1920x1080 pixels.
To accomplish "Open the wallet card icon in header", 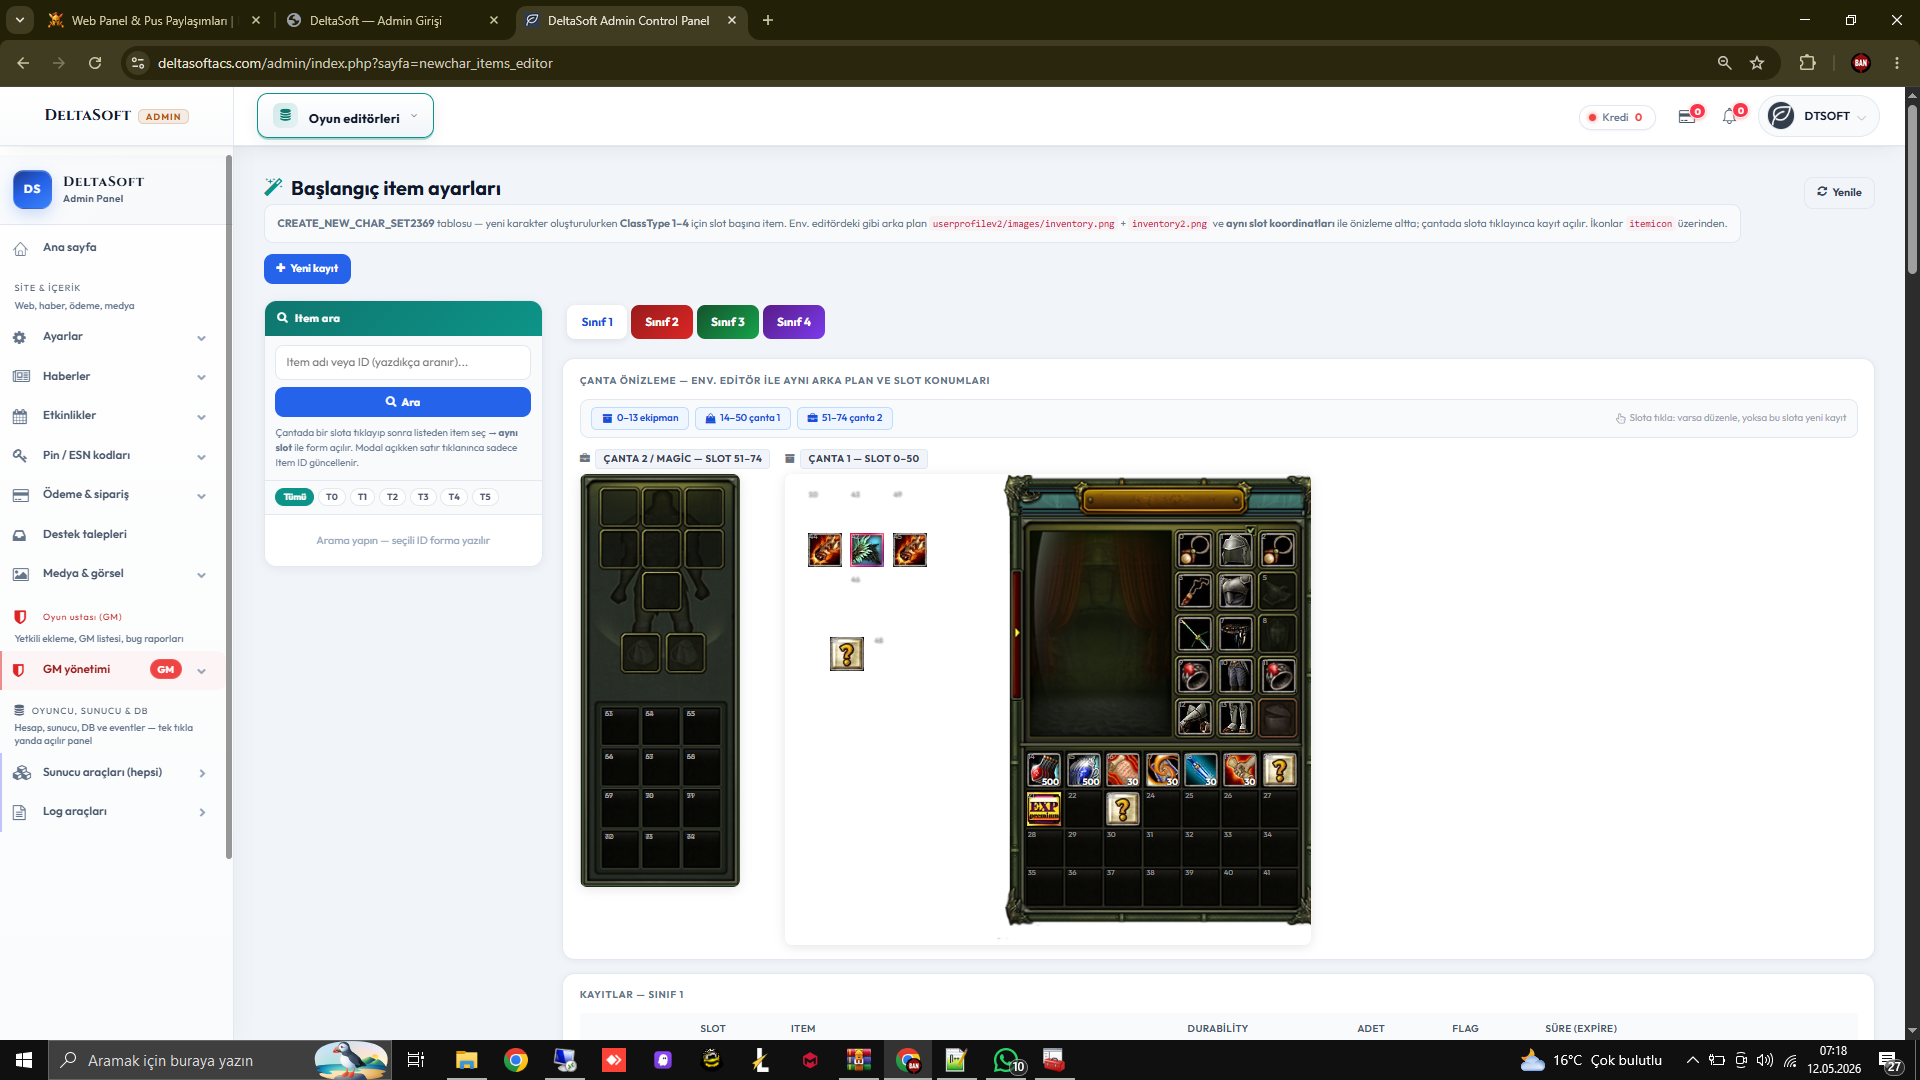I will click(1687, 117).
